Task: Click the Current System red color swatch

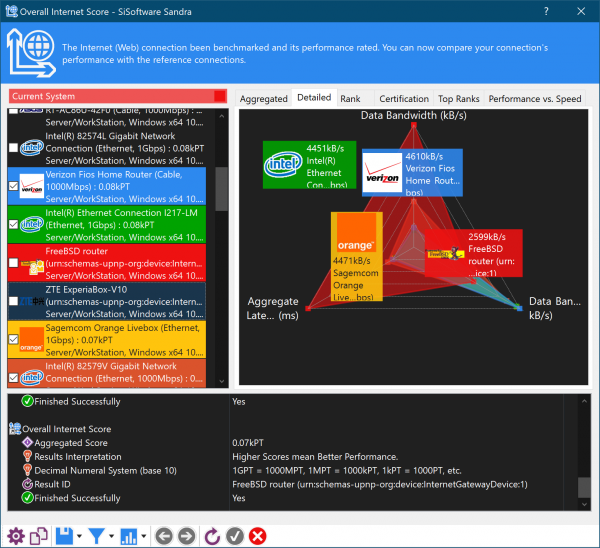Action: tap(220, 96)
